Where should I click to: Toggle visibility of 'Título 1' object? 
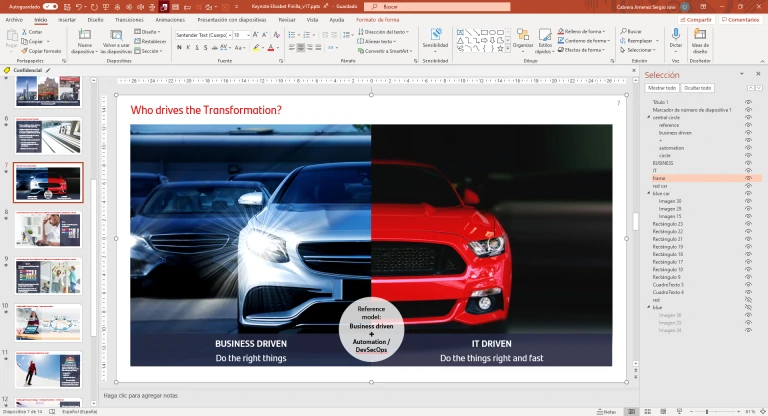748,102
